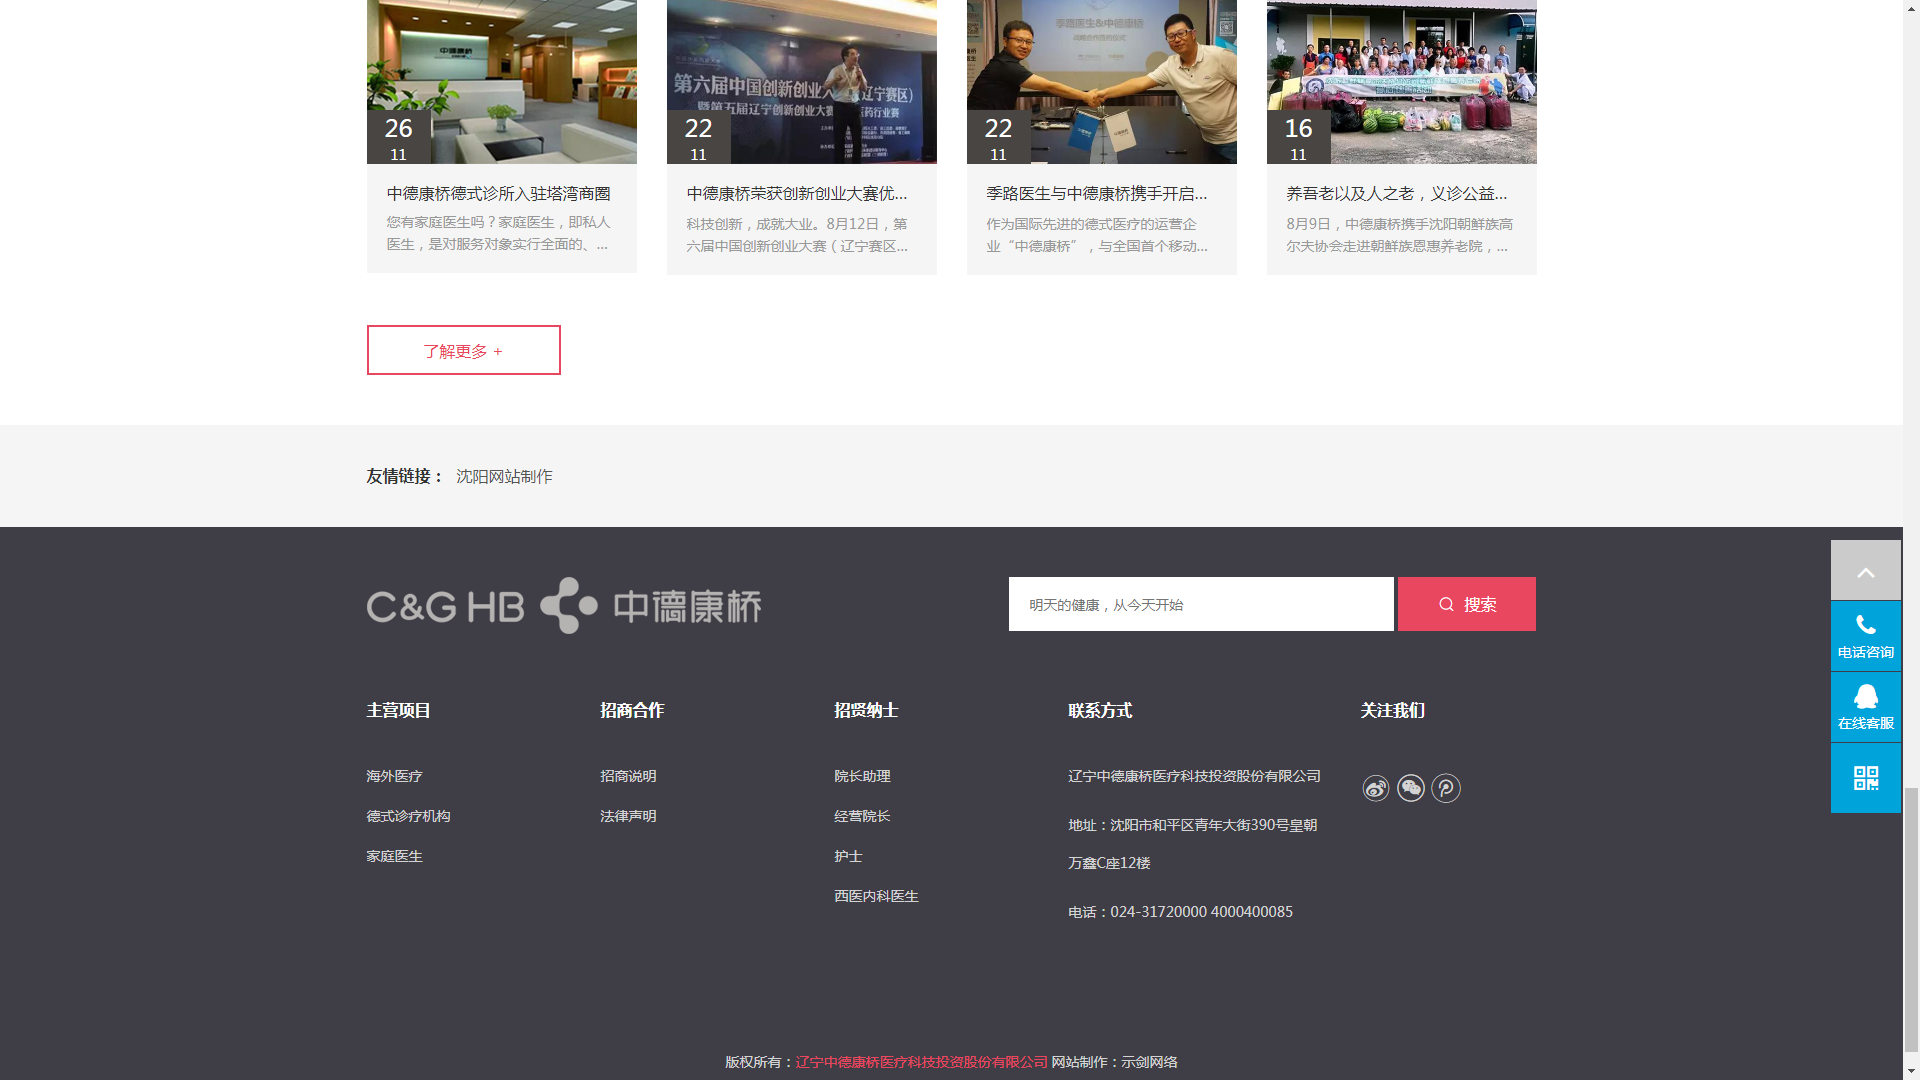Image resolution: width=1920 pixels, height=1080 pixels.
Task: Open 法律声明 footer link
Action: coord(629,817)
